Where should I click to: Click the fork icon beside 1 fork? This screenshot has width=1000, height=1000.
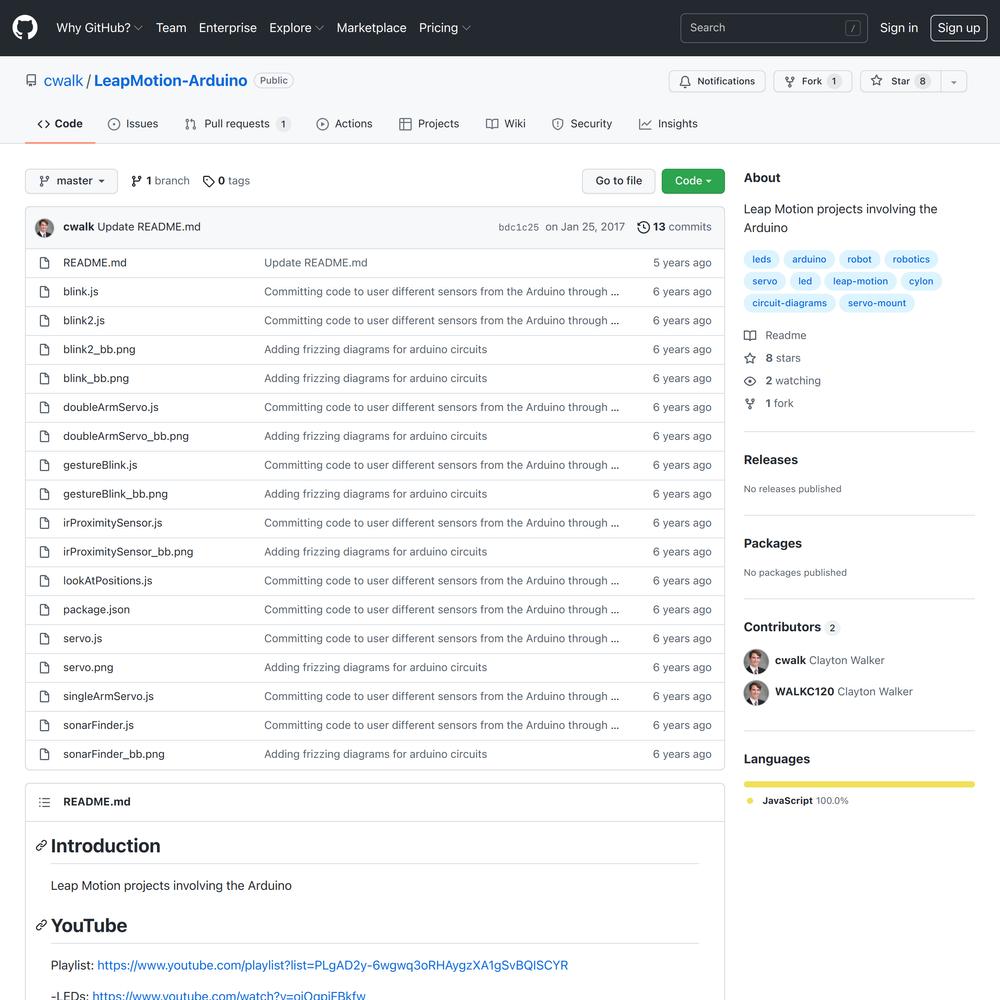(x=750, y=404)
